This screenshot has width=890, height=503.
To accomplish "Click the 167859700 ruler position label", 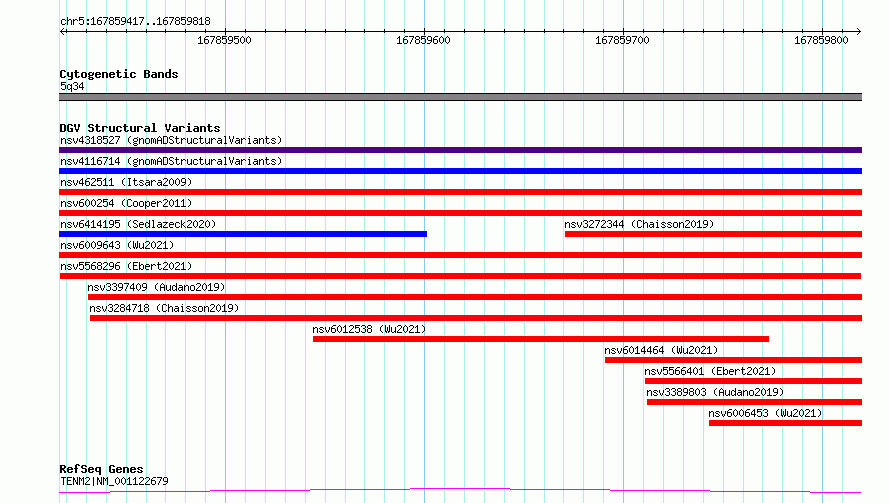I will 622,40.
